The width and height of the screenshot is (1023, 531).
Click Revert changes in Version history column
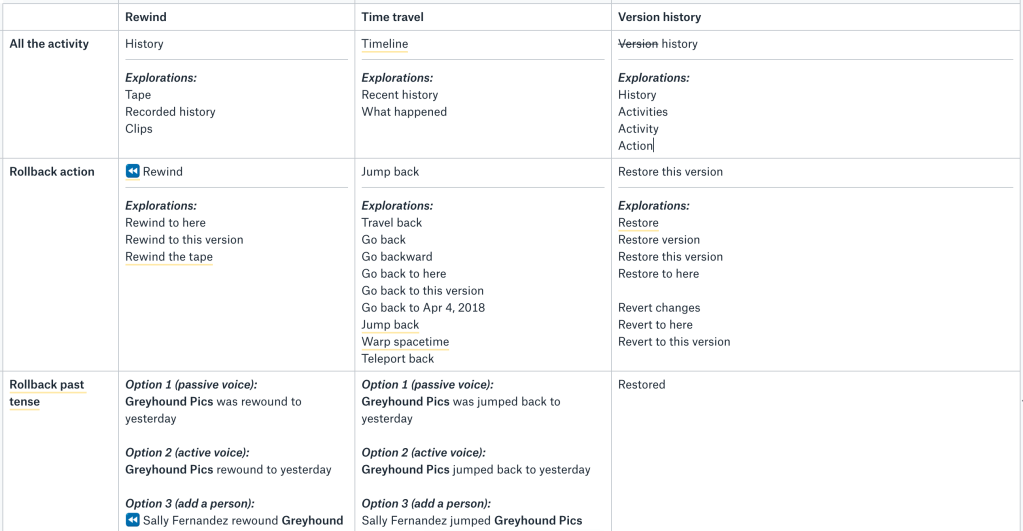point(659,308)
